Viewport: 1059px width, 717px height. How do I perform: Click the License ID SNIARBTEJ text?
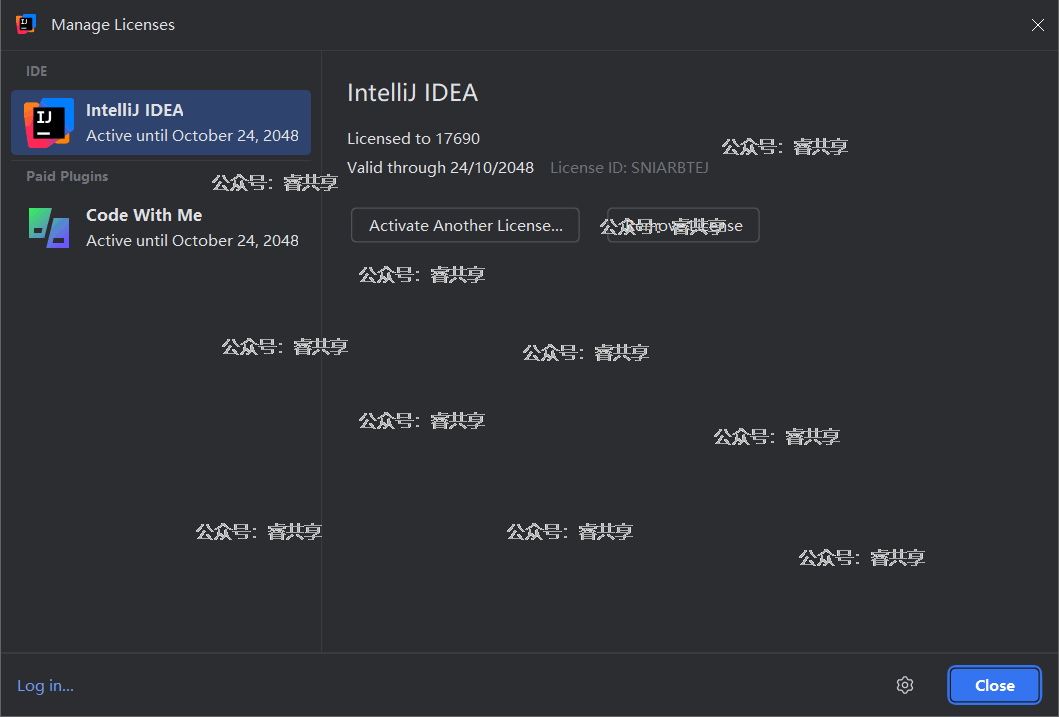click(629, 168)
